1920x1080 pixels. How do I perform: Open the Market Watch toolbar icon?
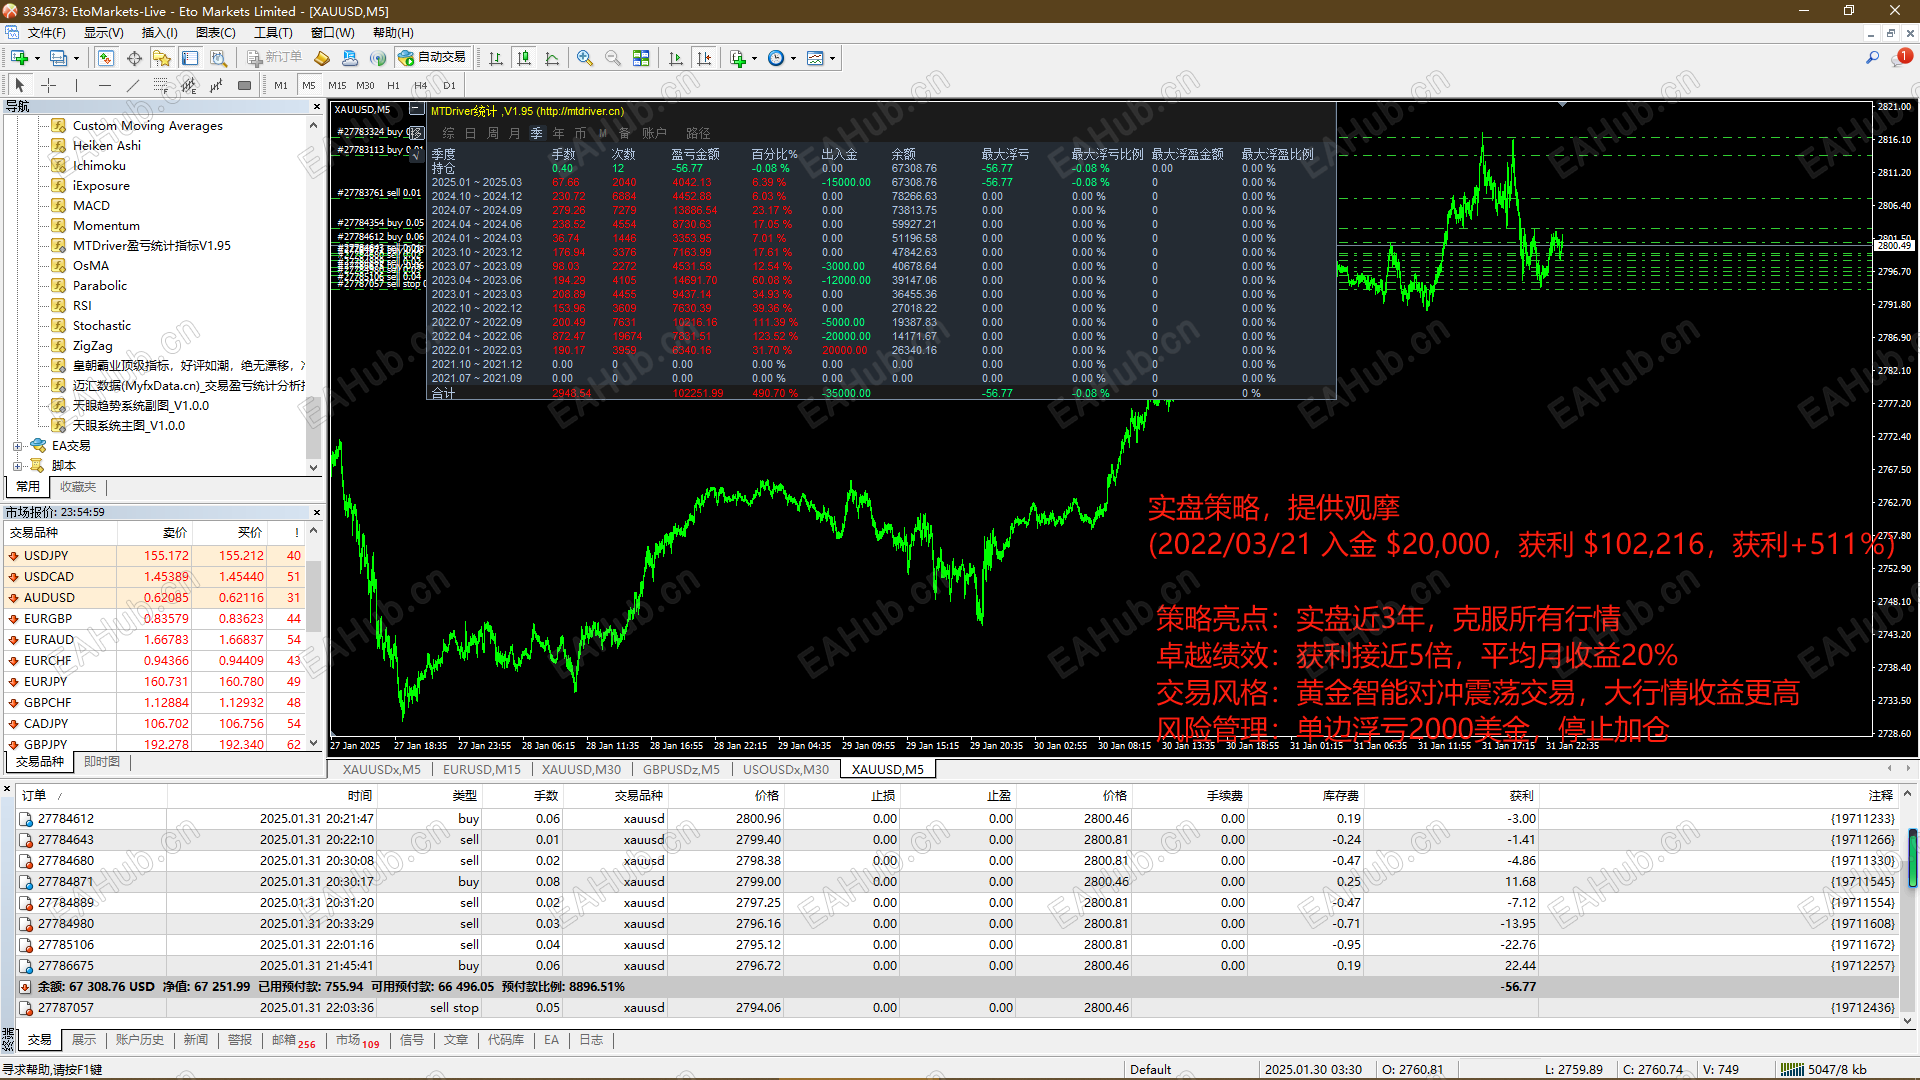105,58
